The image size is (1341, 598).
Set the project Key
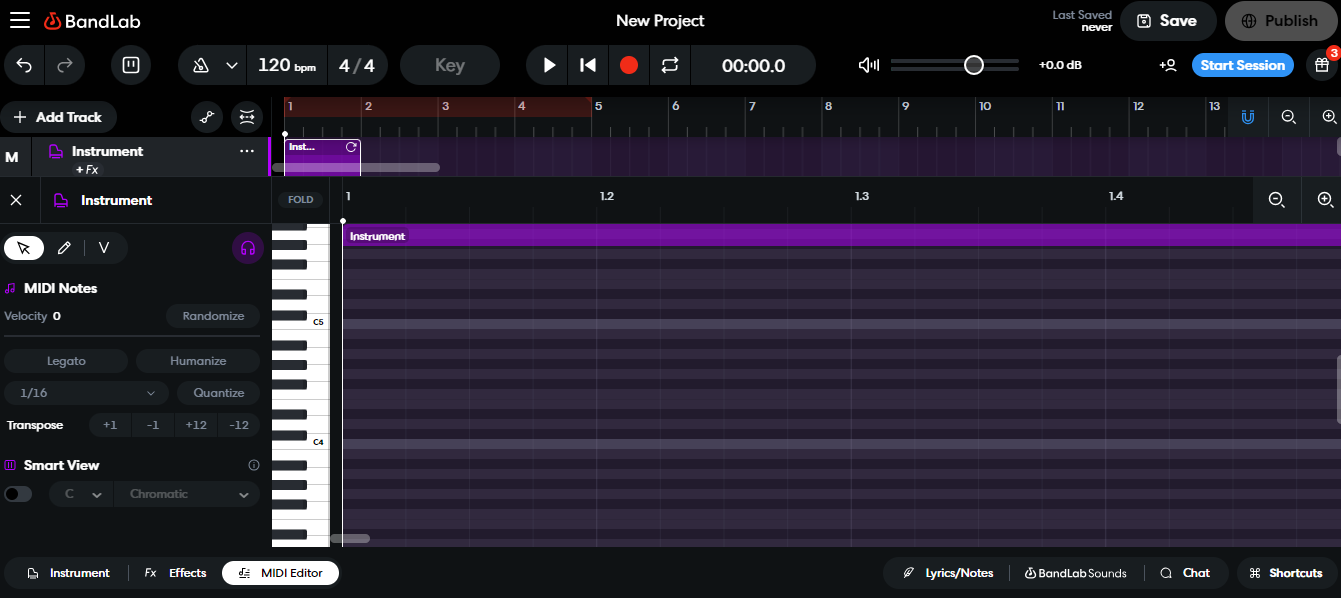450,65
